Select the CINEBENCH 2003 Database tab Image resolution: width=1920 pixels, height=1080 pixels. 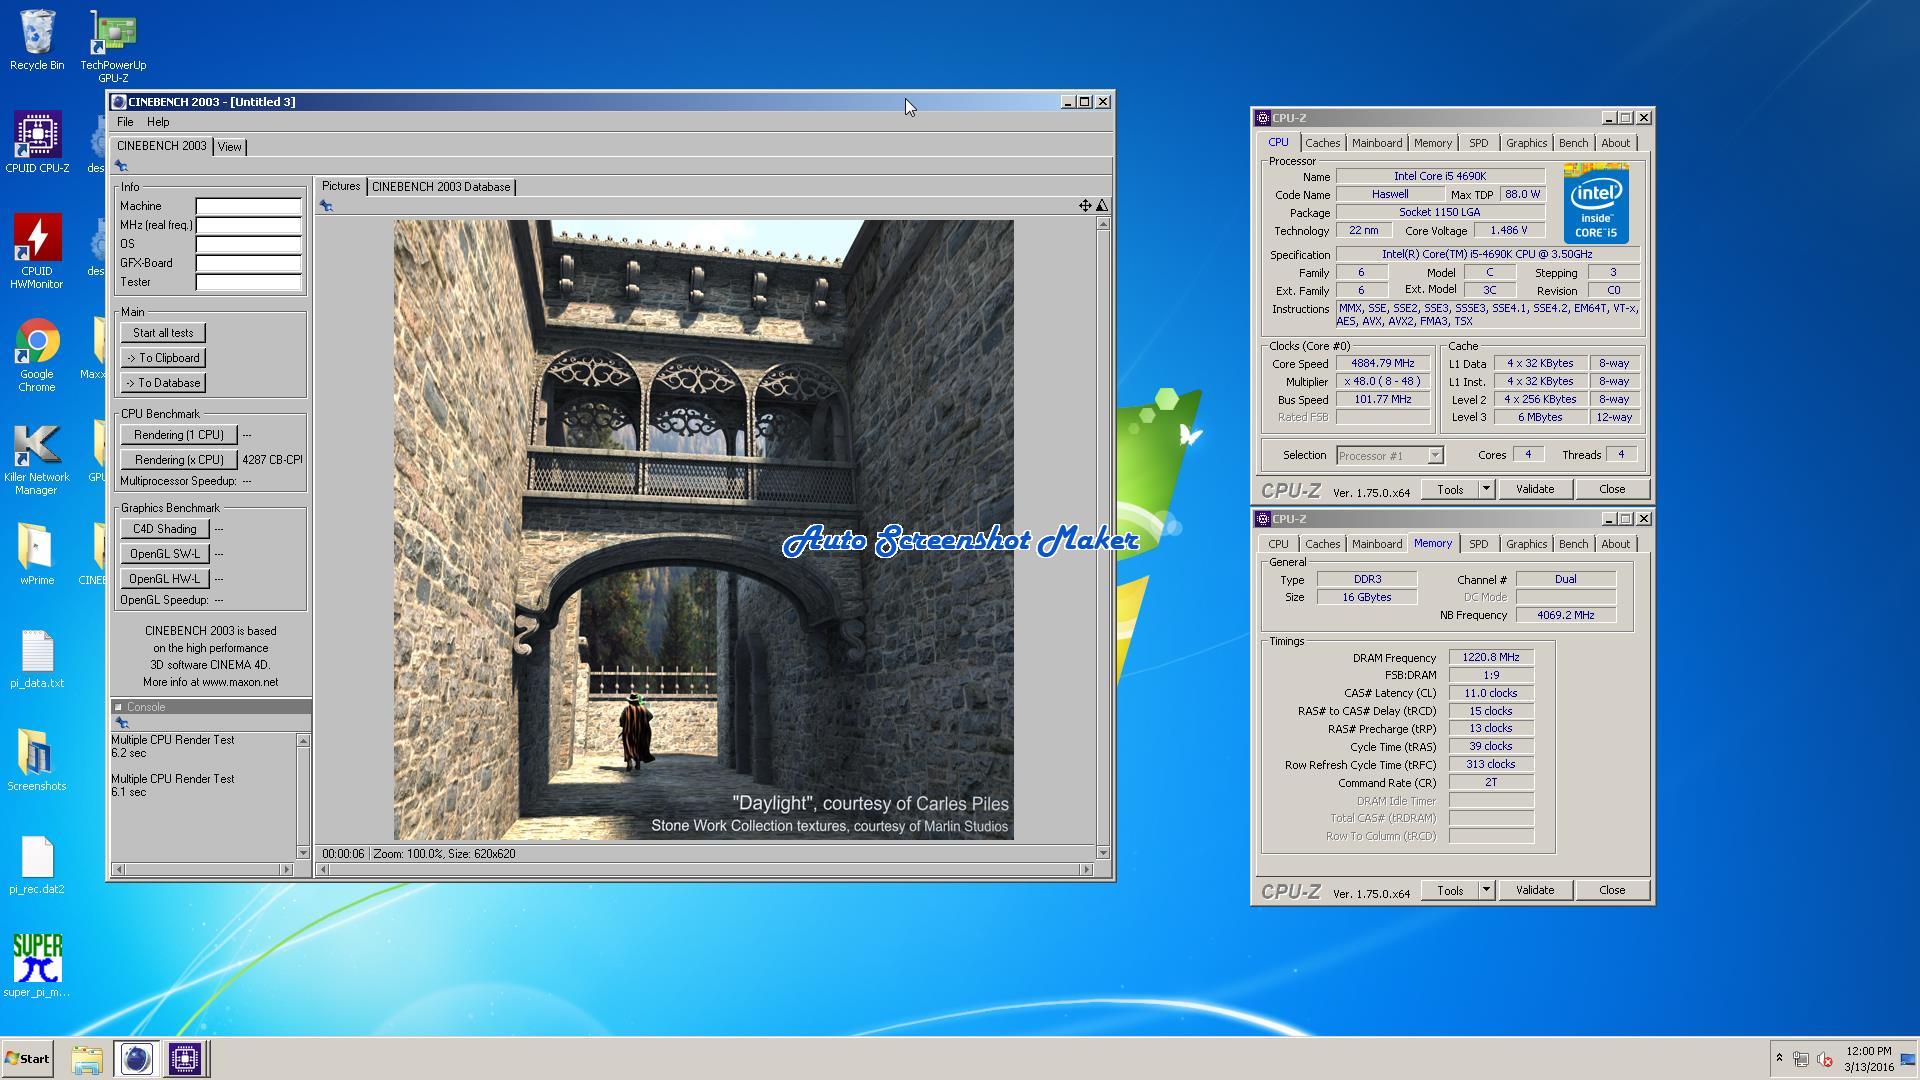point(441,187)
